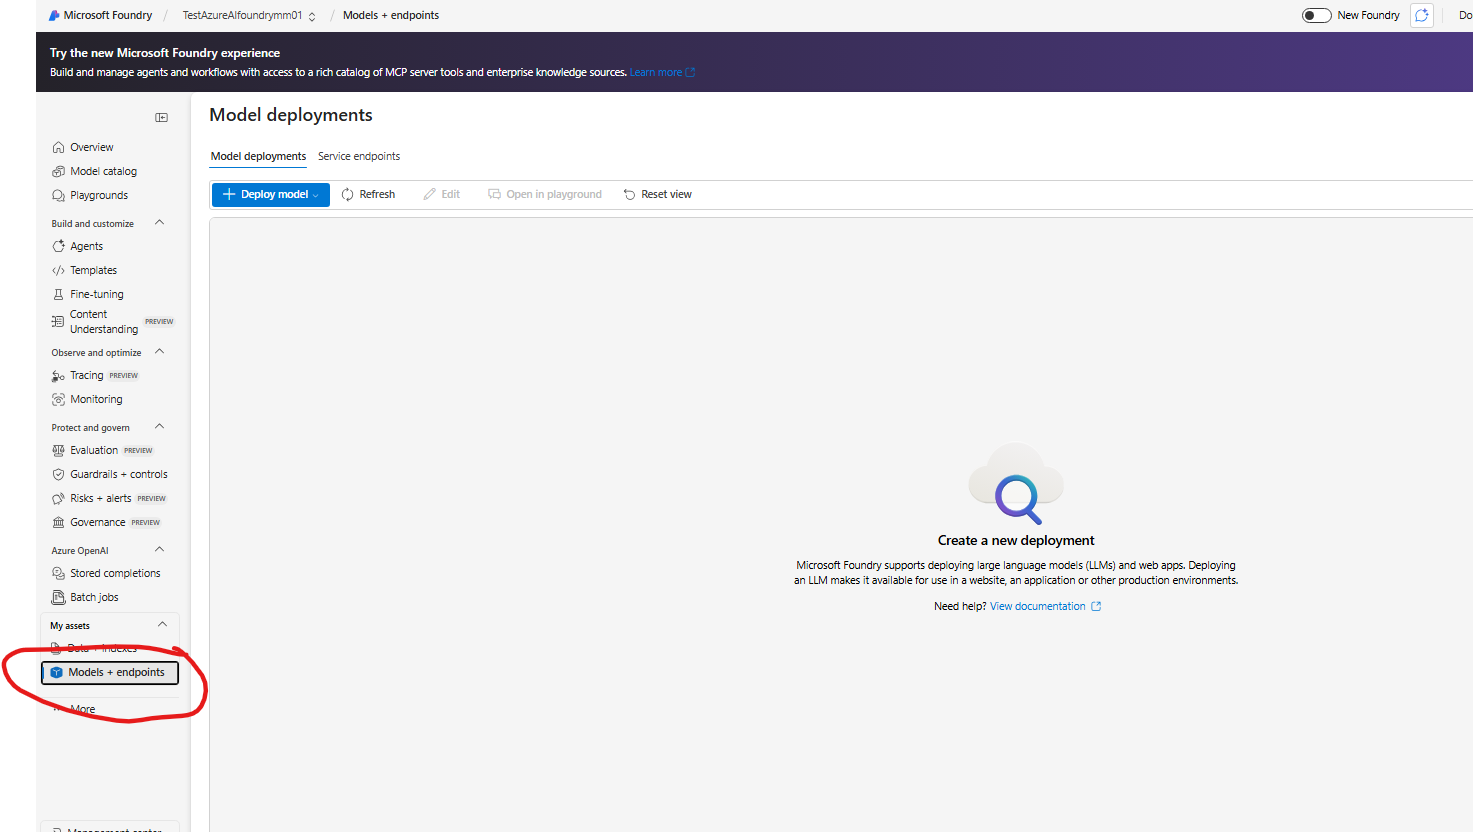Open the Deploy model dropdown
The image size is (1473, 832).
[270, 194]
